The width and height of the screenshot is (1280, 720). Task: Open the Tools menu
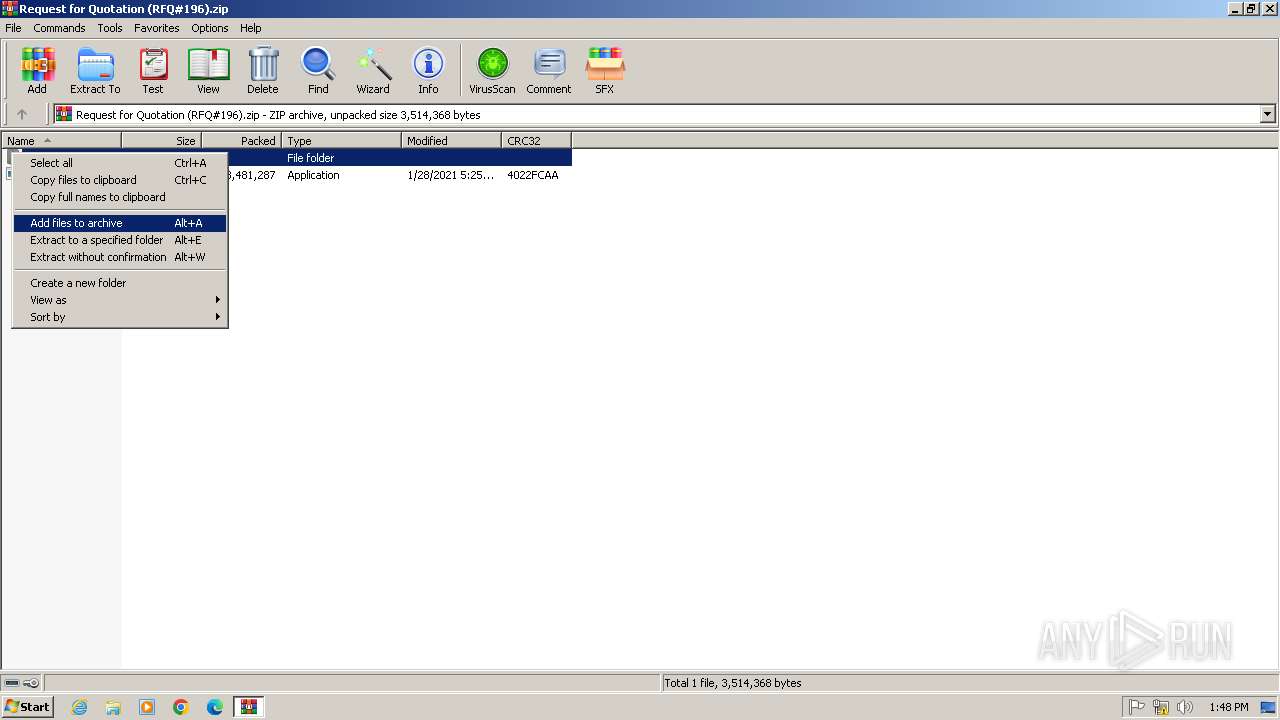[x=110, y=28]
